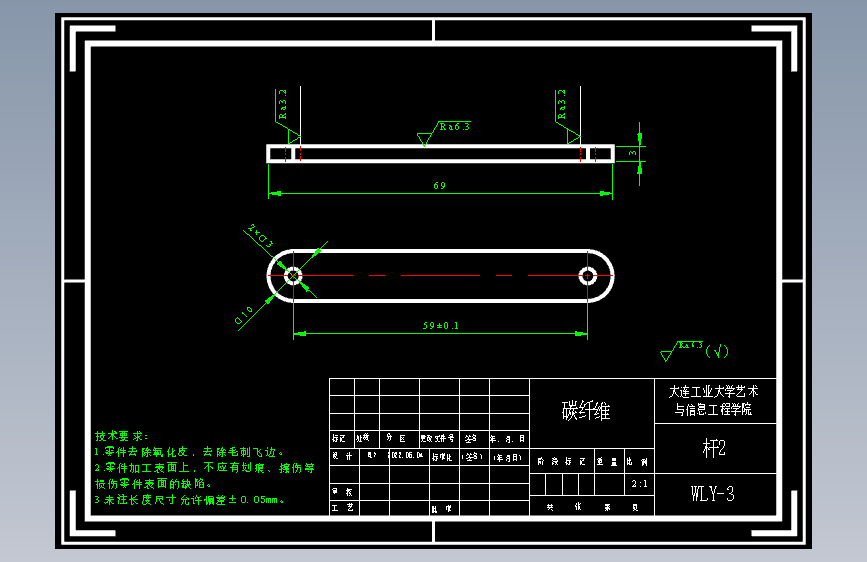
Task: Click the material text 碳纤维
Action: [x=586, y=411]
